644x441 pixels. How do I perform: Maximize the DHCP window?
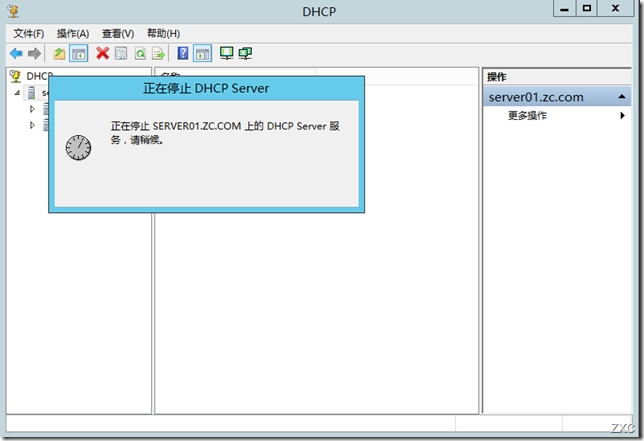(x=587, y=9)
